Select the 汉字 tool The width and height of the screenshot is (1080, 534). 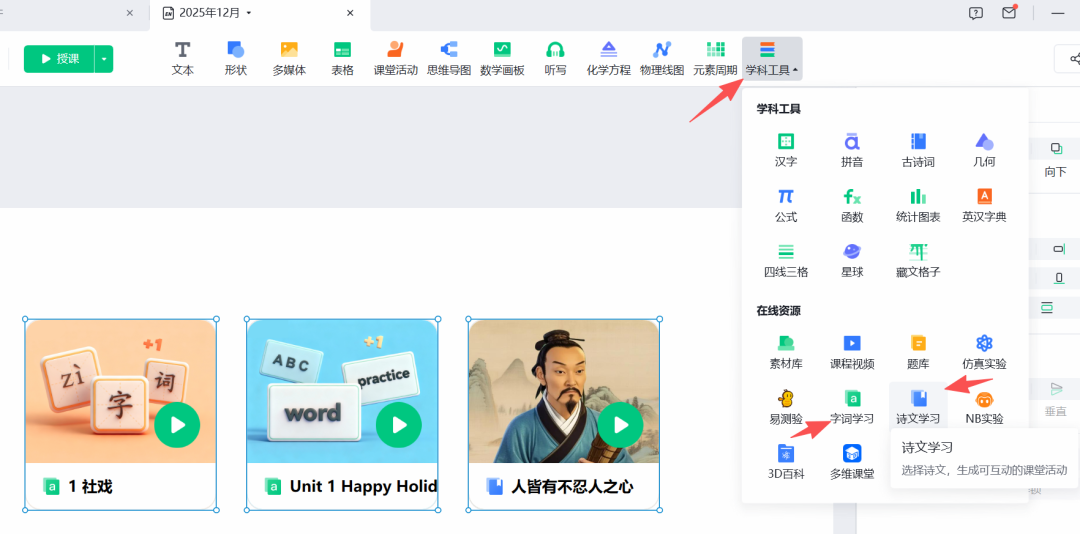click(x=786, y=151)
